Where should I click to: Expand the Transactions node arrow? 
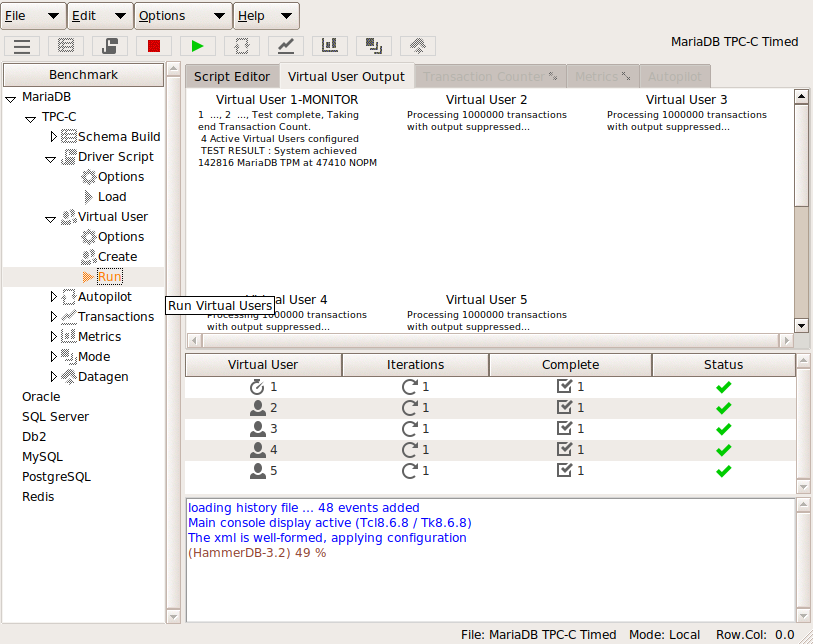click(x=53, y=317)
